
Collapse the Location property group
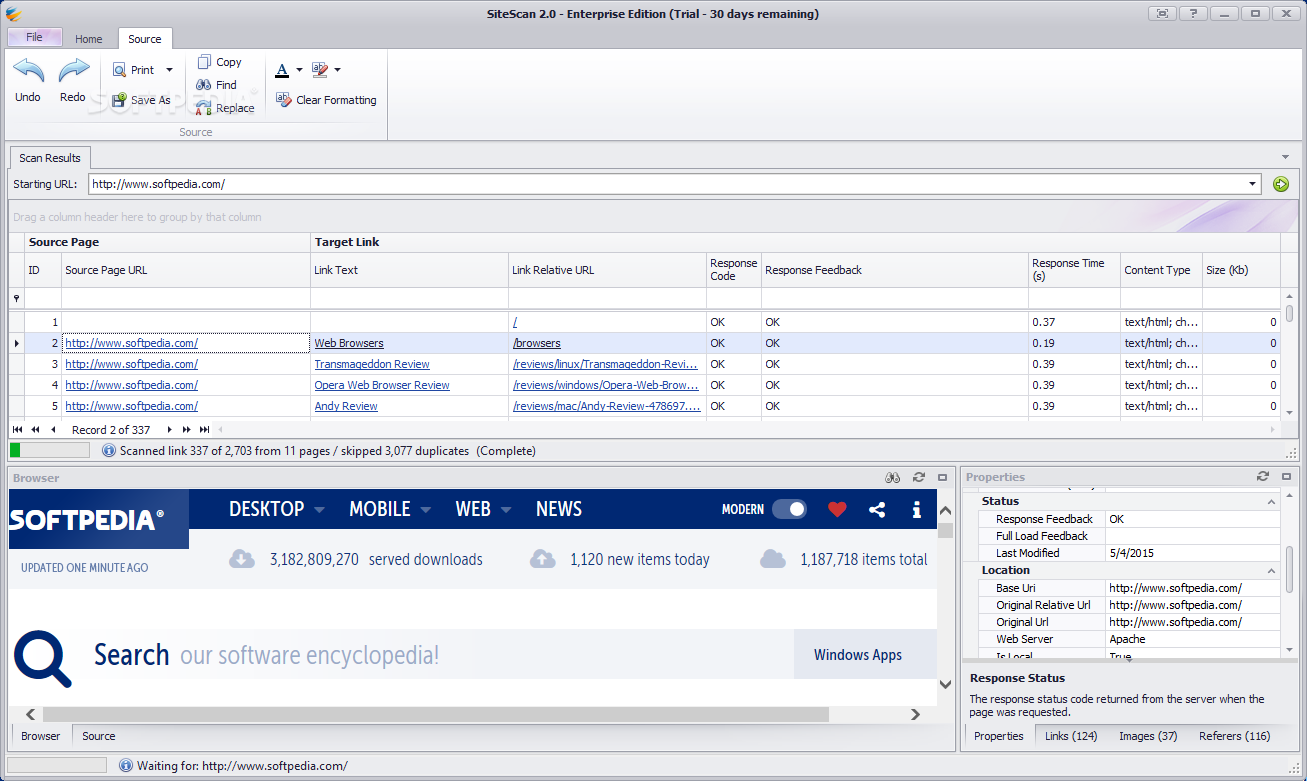1272,571
